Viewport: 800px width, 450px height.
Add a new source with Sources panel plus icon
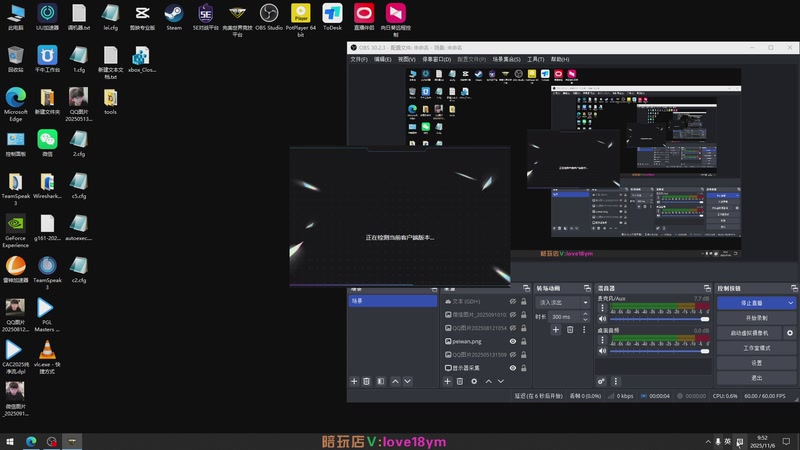[447, 381]
